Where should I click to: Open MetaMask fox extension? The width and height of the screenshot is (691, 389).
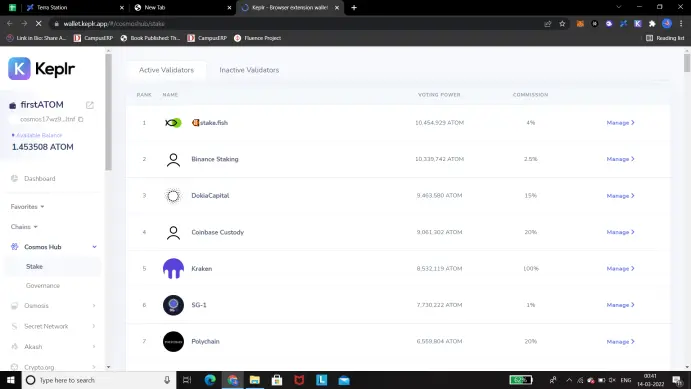point(580,24)
